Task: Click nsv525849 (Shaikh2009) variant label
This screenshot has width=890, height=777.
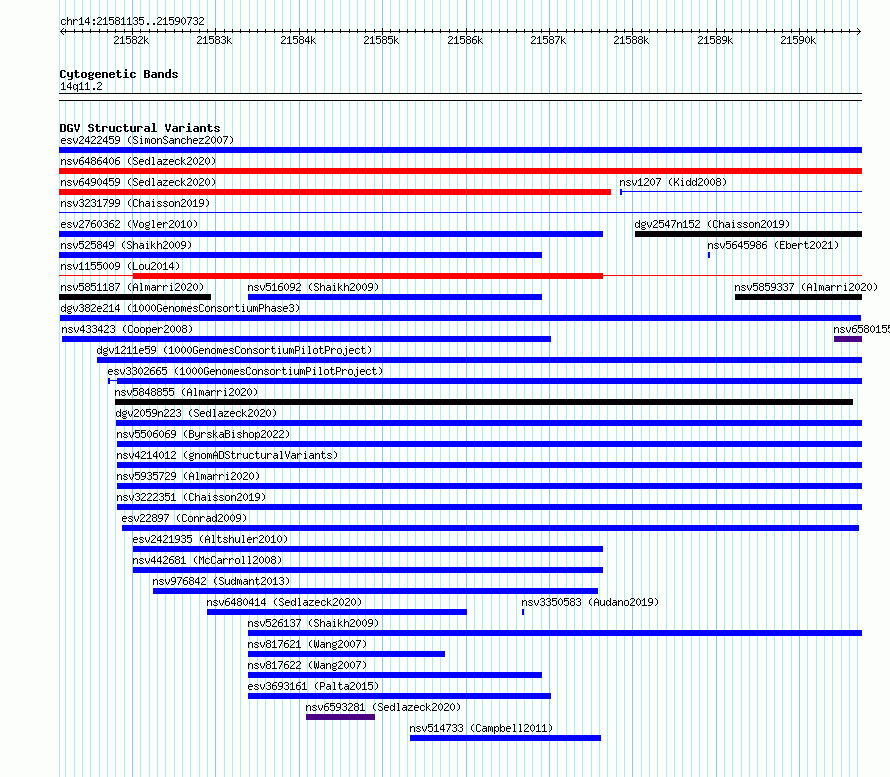Action: pyautogui.click(x=126, y=245)
